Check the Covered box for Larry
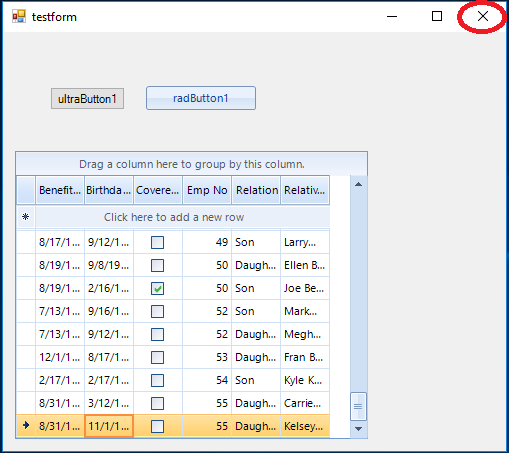Viewport: 509px width, 453px height. tap(157, 242)
